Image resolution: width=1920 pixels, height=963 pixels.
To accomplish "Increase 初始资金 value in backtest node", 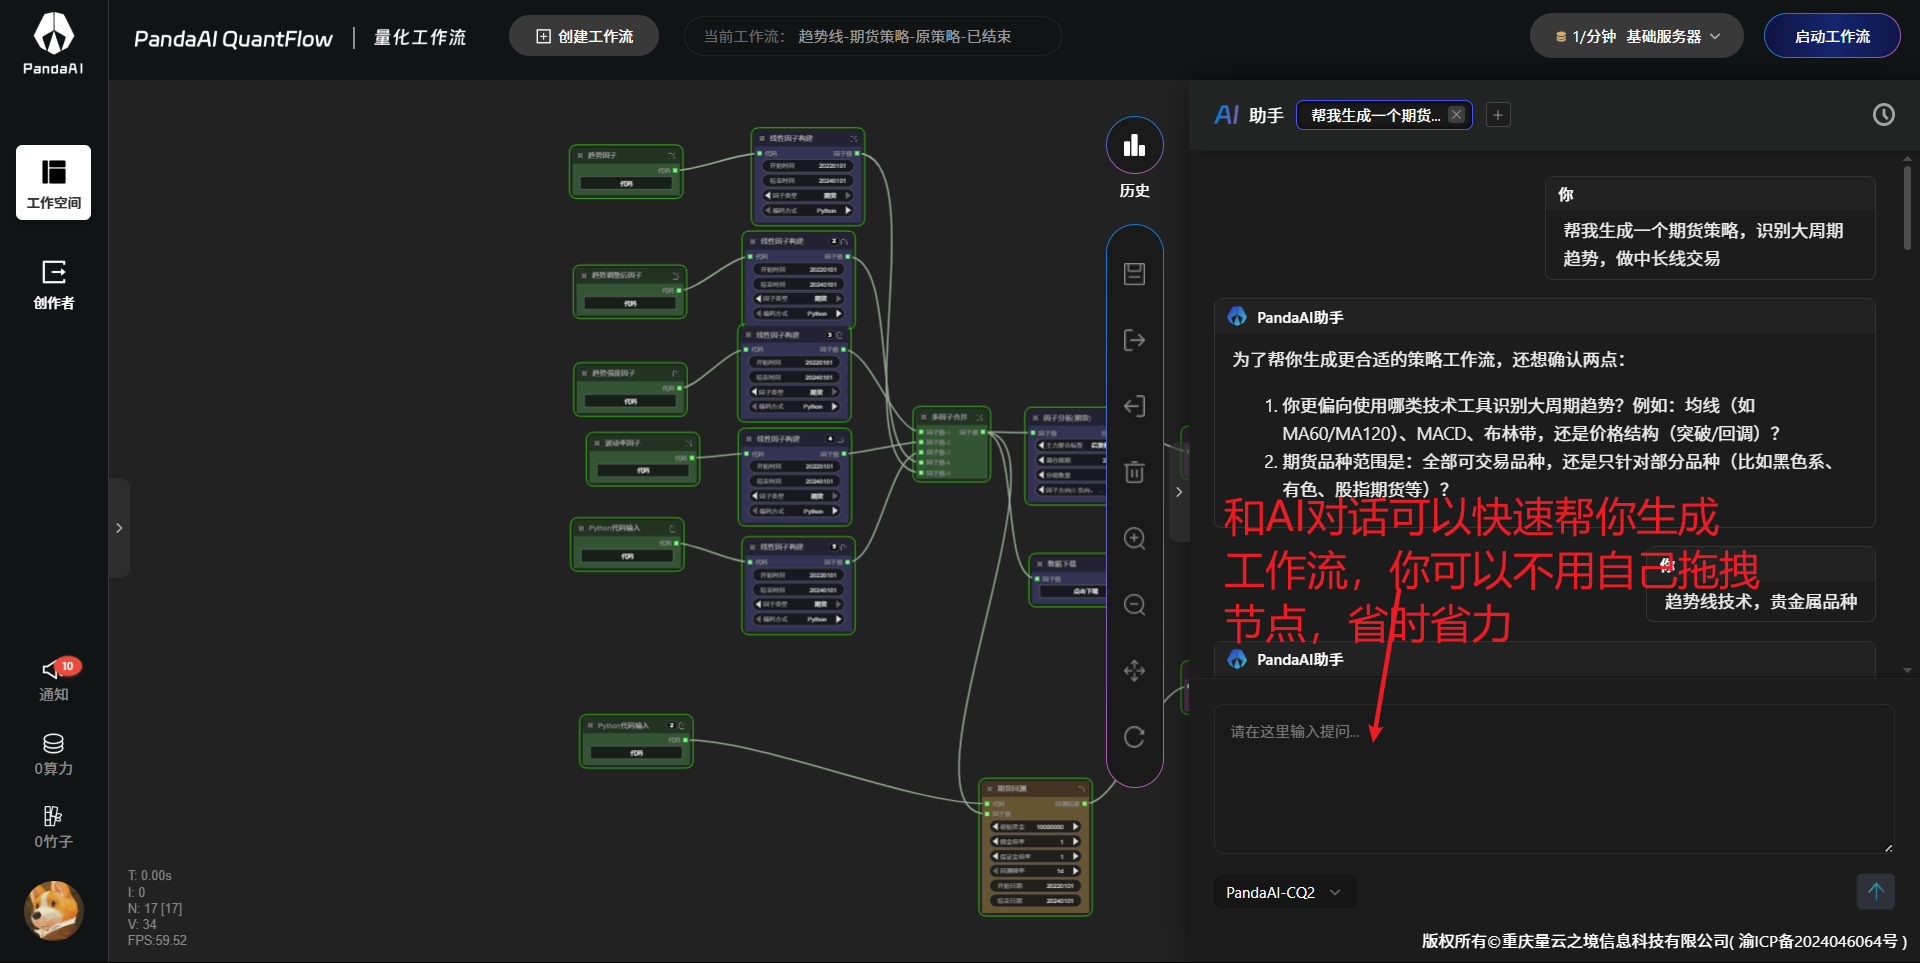I will (x=1076, y=827).
